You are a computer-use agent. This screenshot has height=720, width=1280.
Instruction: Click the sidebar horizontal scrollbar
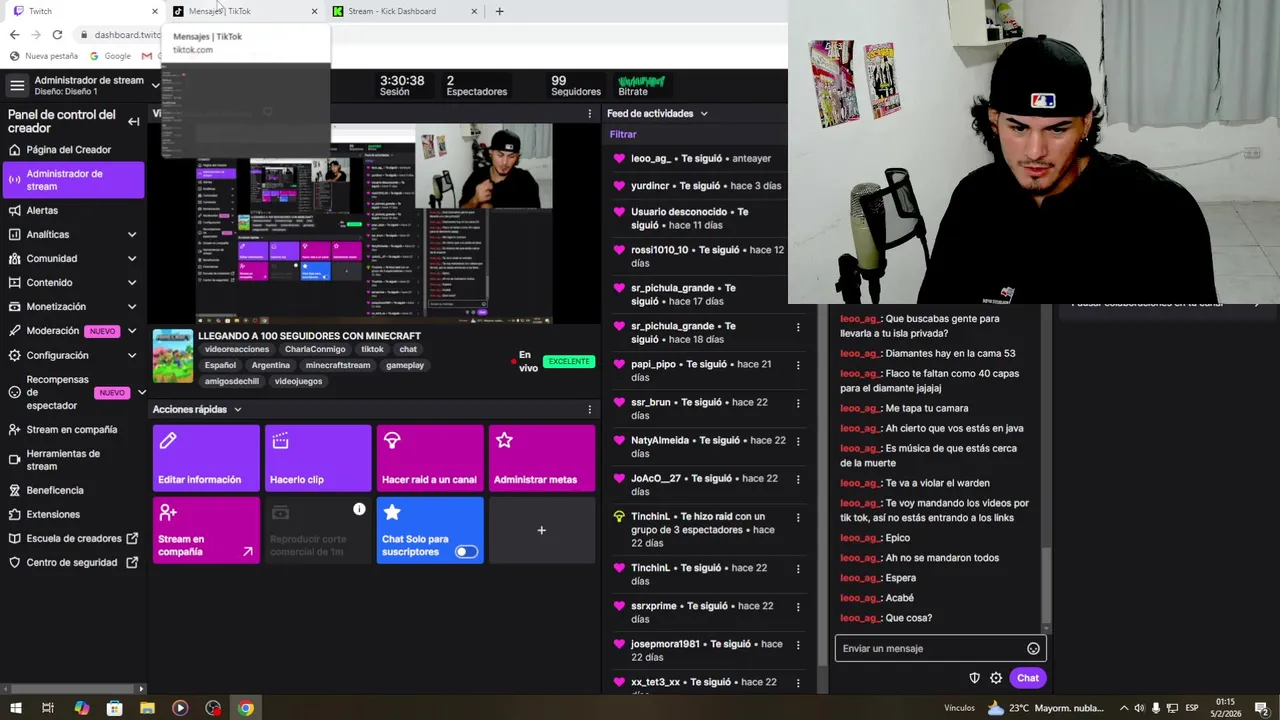coord(72,689)
